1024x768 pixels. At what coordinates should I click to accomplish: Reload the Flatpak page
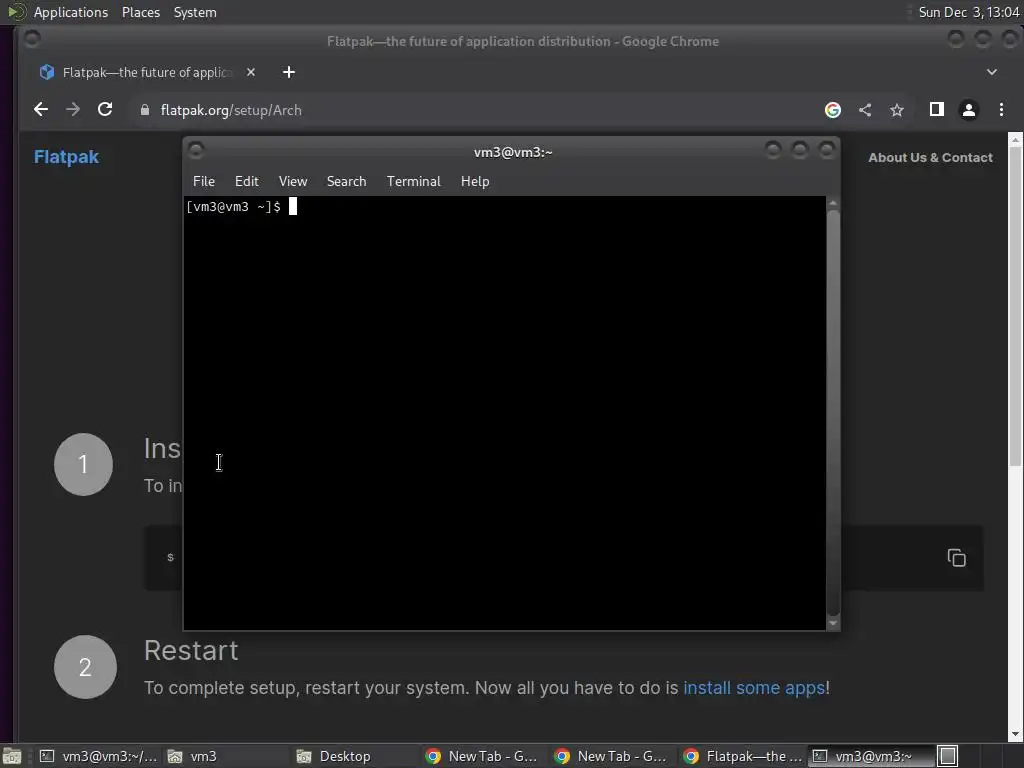pyautogui.click(x=104, y=110)
